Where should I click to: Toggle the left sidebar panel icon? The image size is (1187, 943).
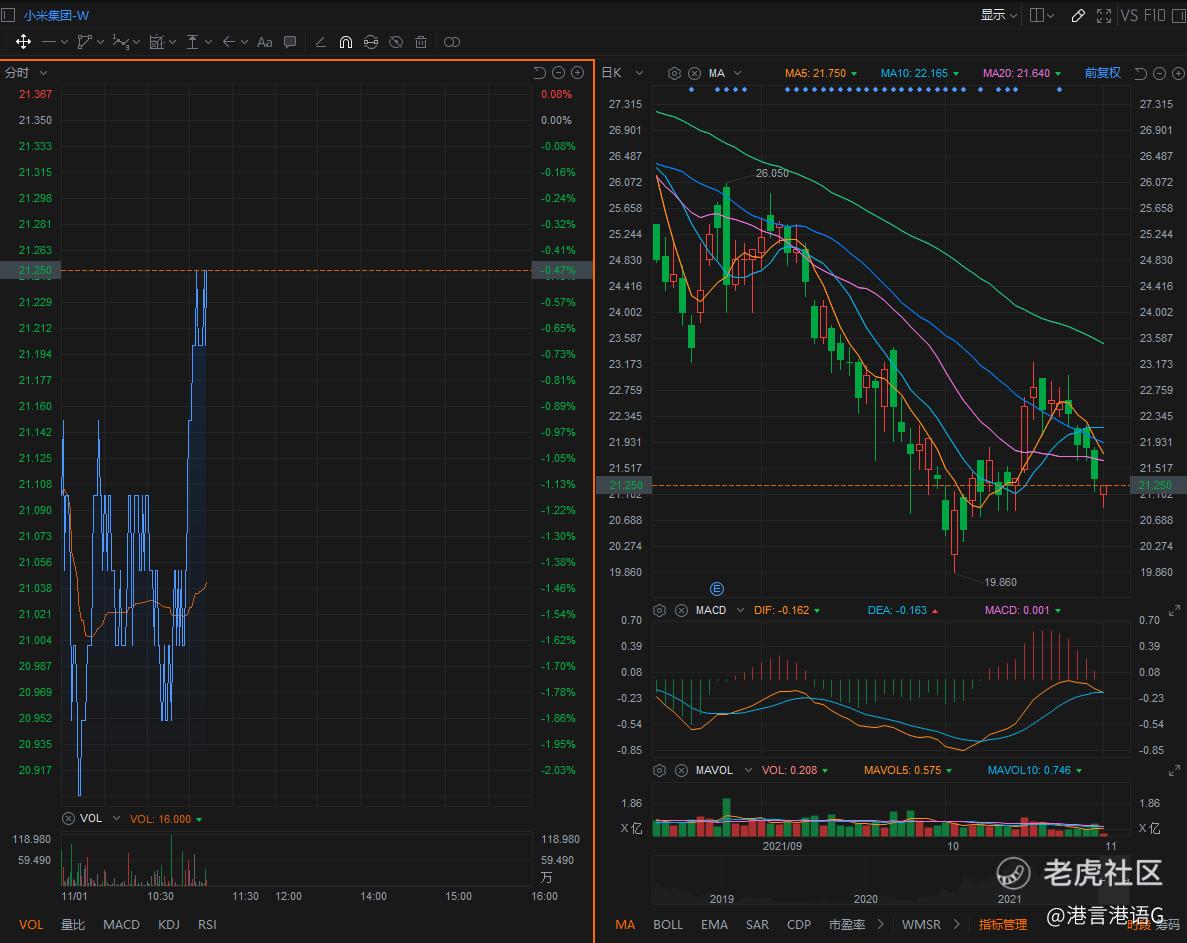9,15
